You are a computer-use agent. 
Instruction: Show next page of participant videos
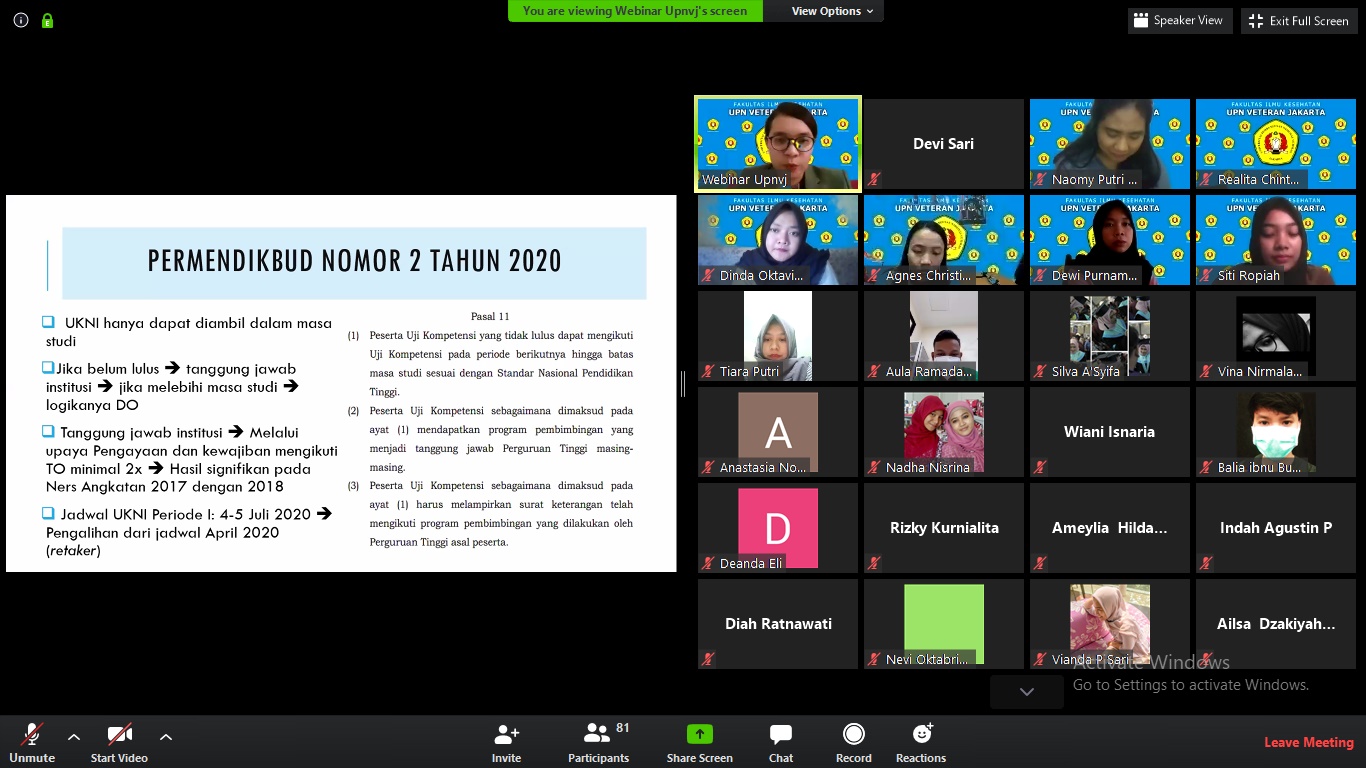(1026, 691)
